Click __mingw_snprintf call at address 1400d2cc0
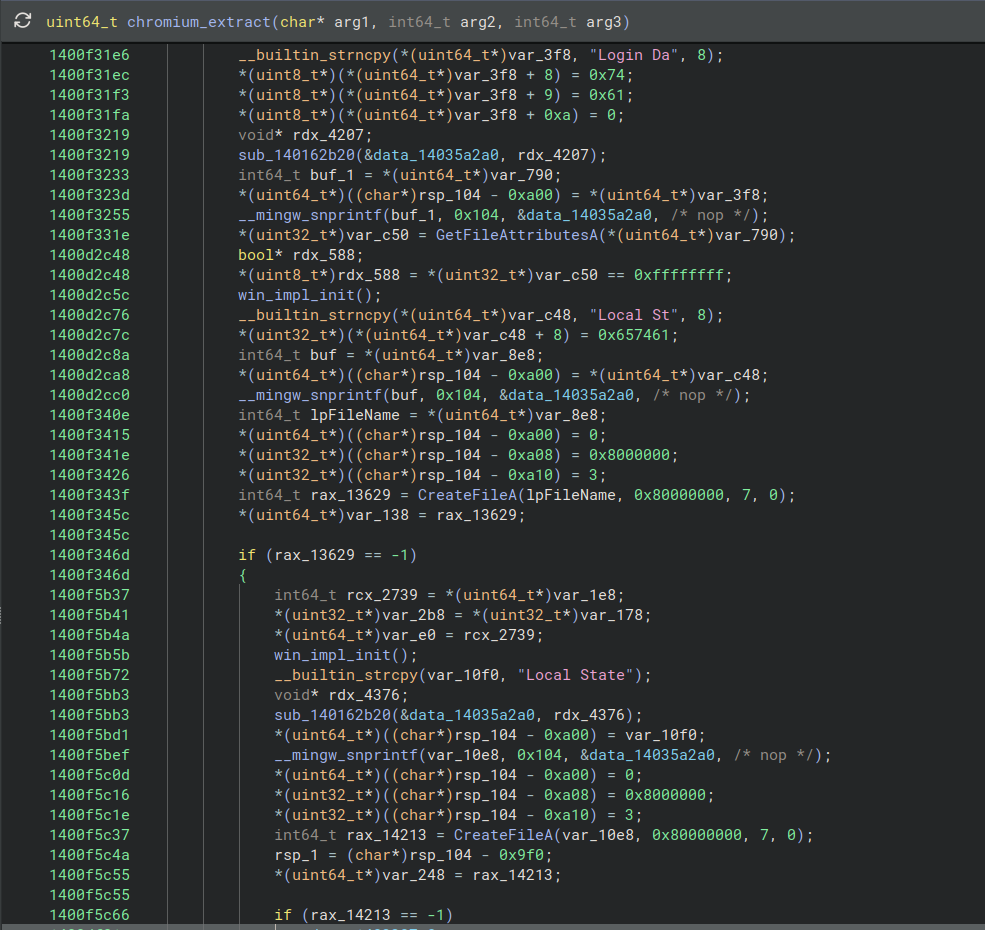The width and height of the screenshot is (985, 930). point(310,395)
